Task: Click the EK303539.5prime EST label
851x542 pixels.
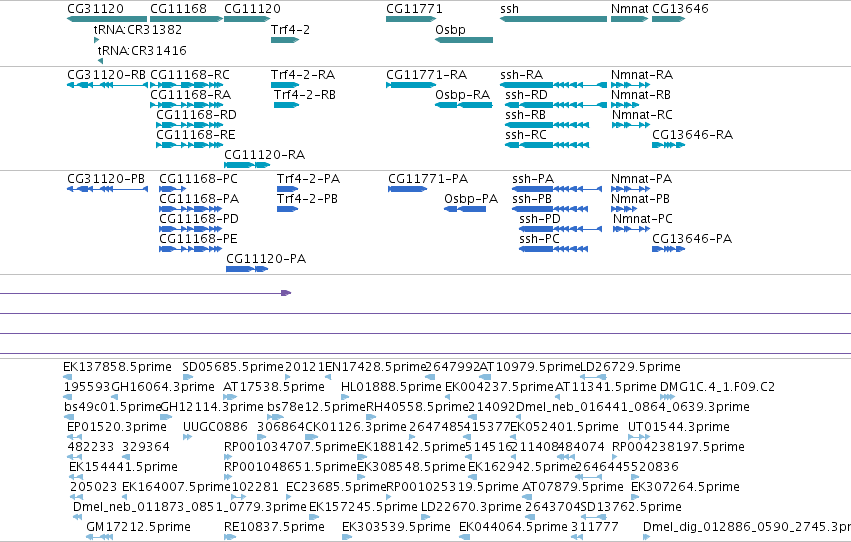Action: point(396,527)
